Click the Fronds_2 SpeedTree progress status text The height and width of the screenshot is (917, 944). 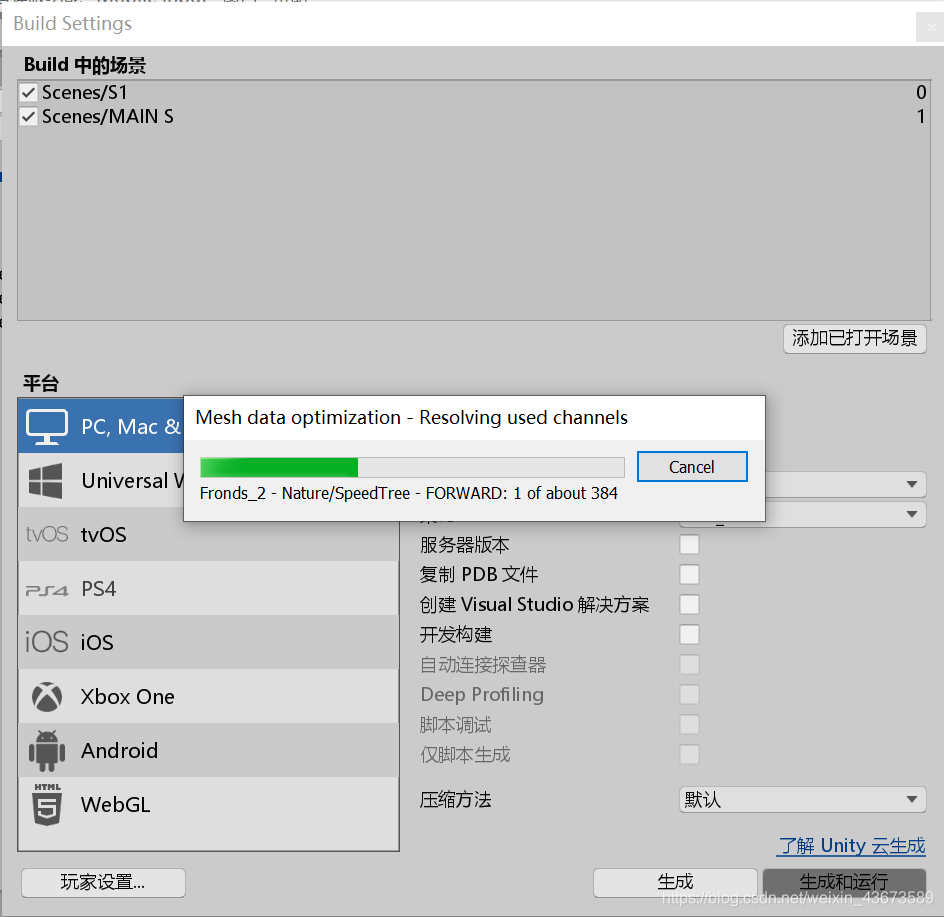(x=409, y=493)
